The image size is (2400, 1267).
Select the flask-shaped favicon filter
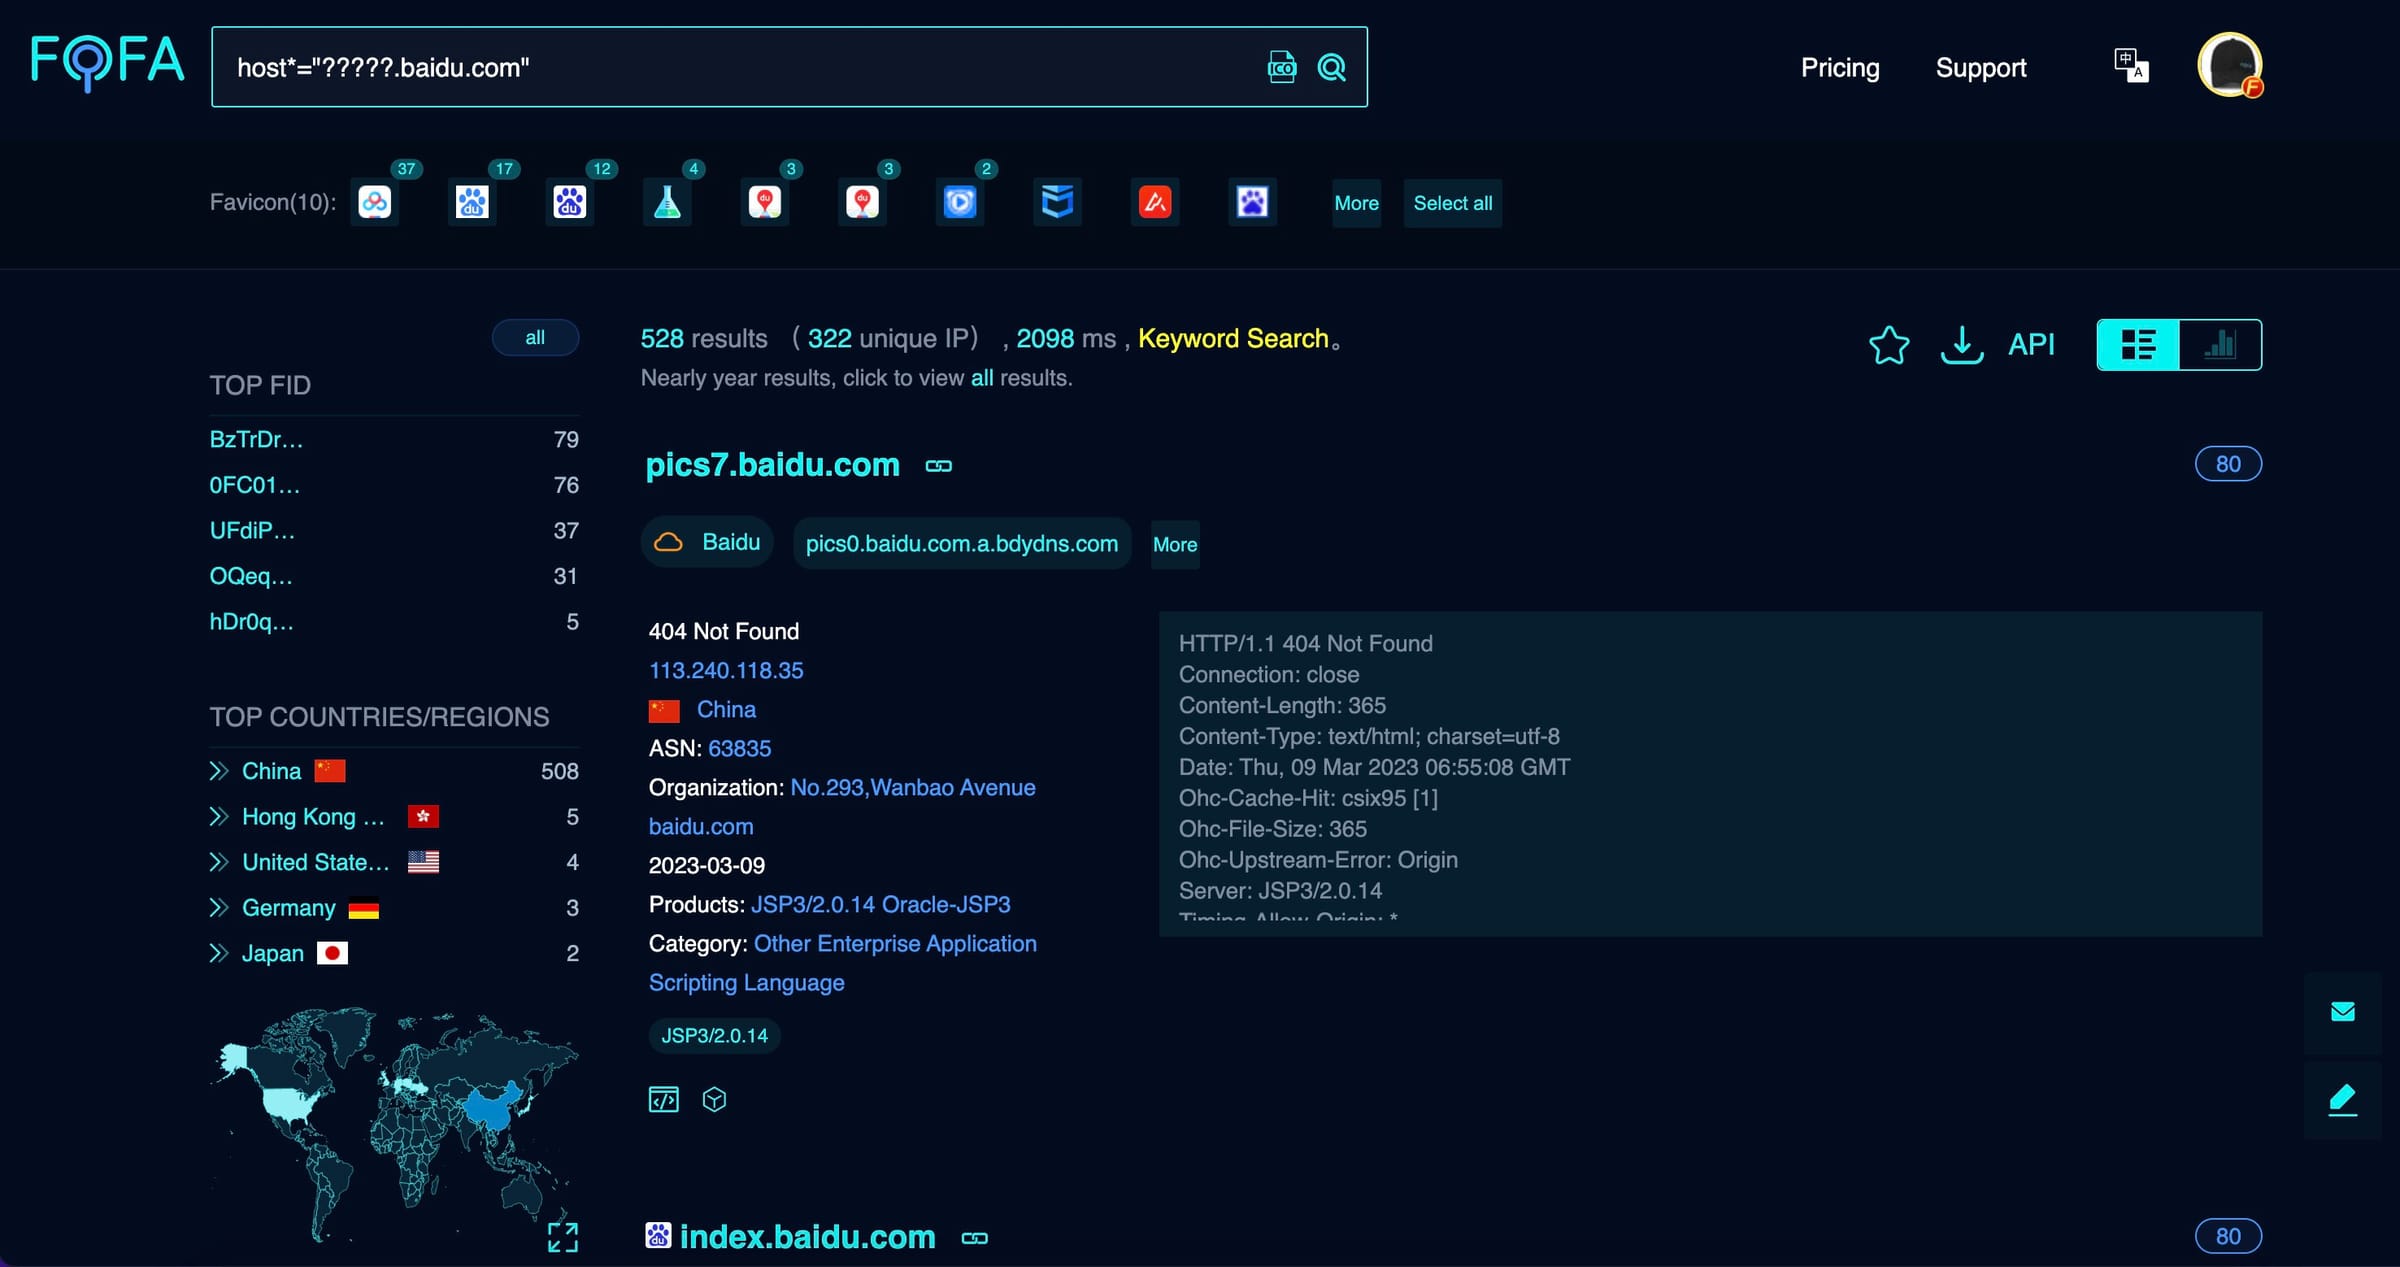coord(668,201)
